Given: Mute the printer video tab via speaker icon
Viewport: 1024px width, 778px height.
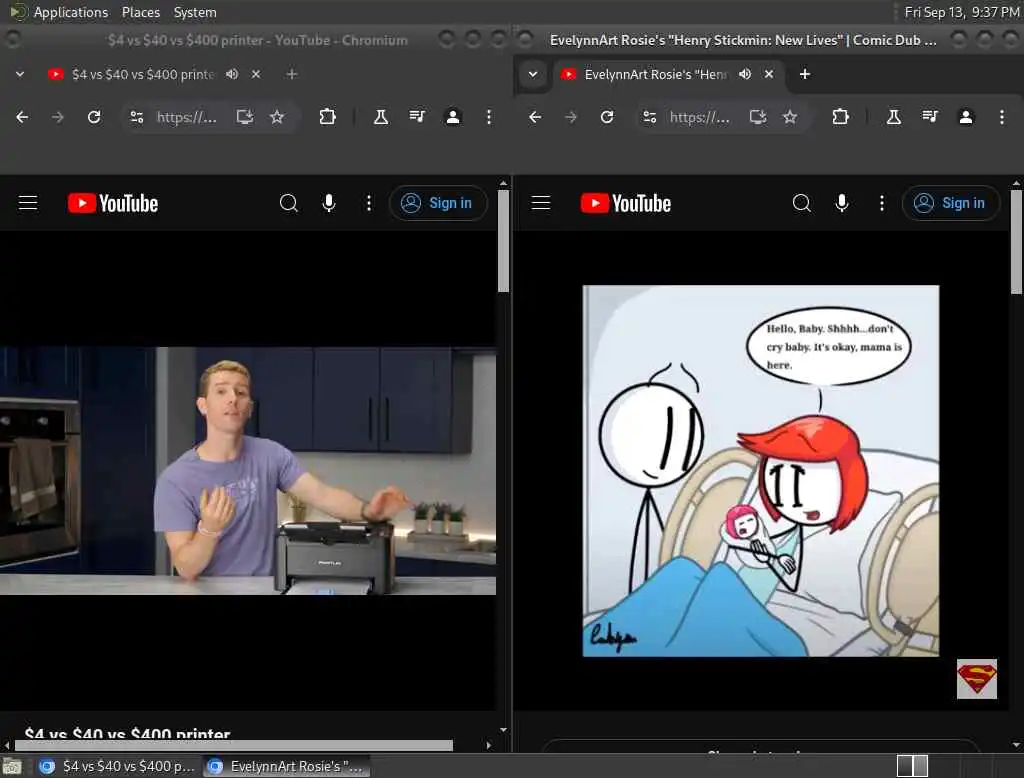Looking at the screenshot, I should tap(232, 74).
